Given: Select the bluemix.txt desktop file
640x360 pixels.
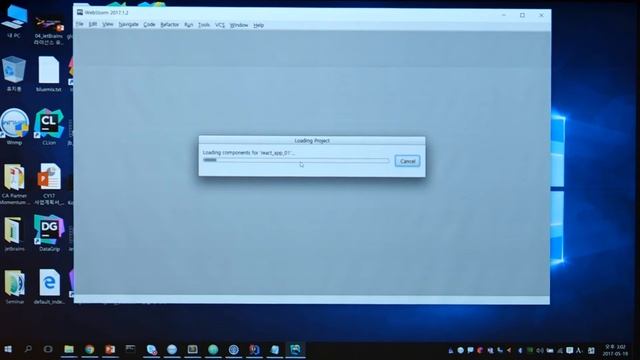Looking at the screenshot, I should click(x=49, y=74).
